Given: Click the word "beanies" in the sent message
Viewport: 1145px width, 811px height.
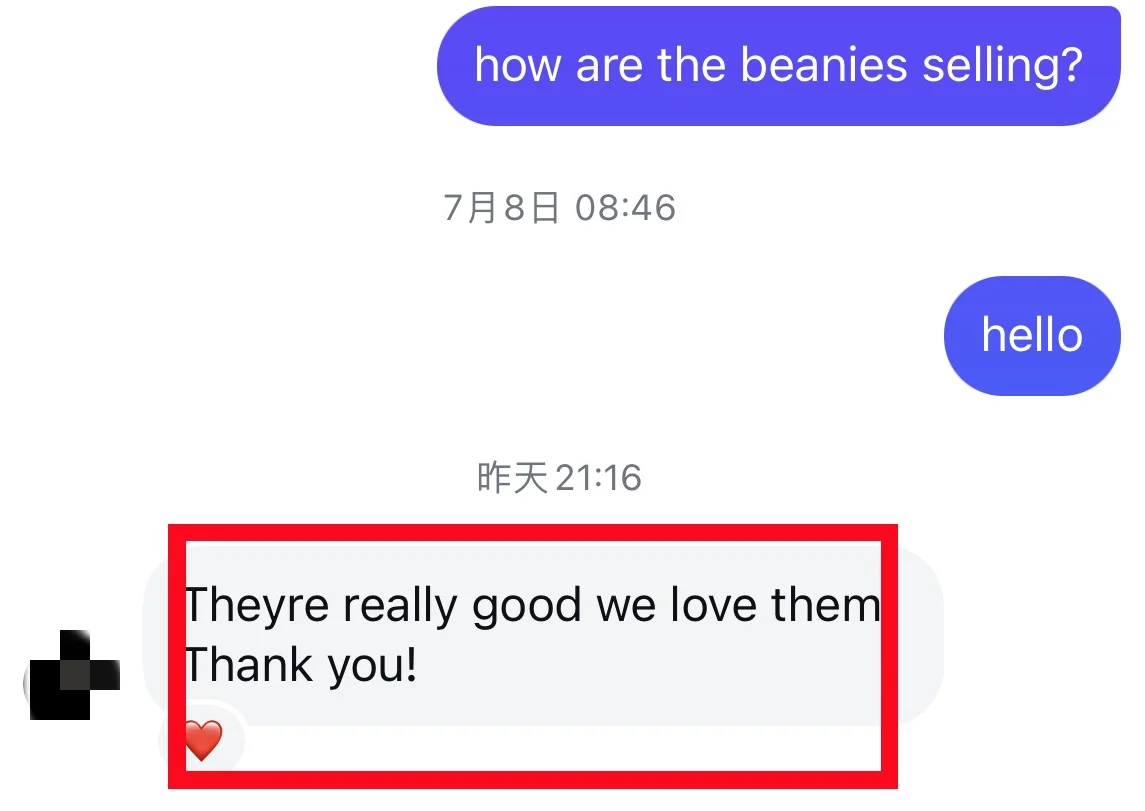Looking at the screenshot, I should click(x=824, y=65).
